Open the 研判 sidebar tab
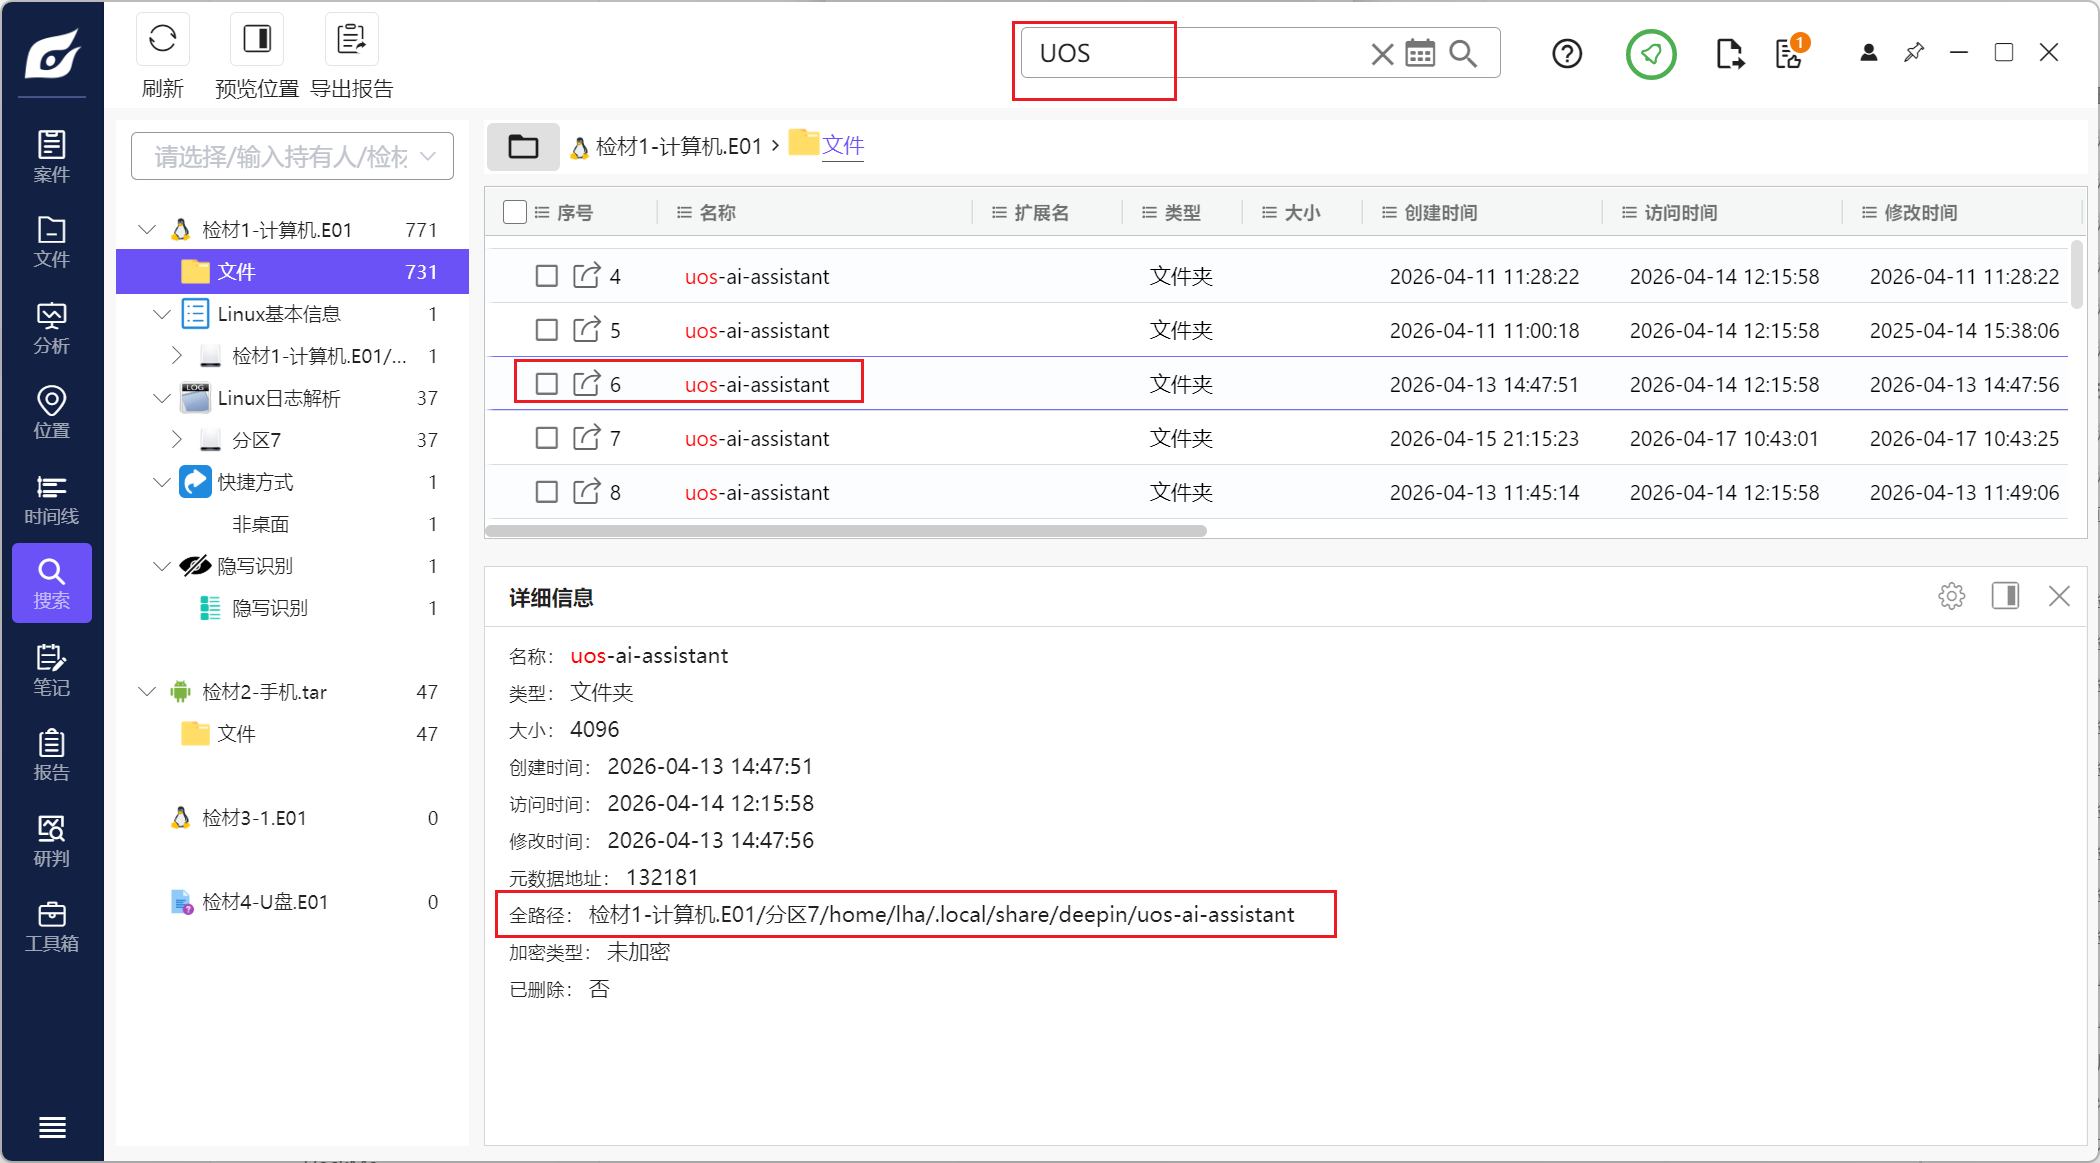2100x1163 pixels. coord(52,841)
